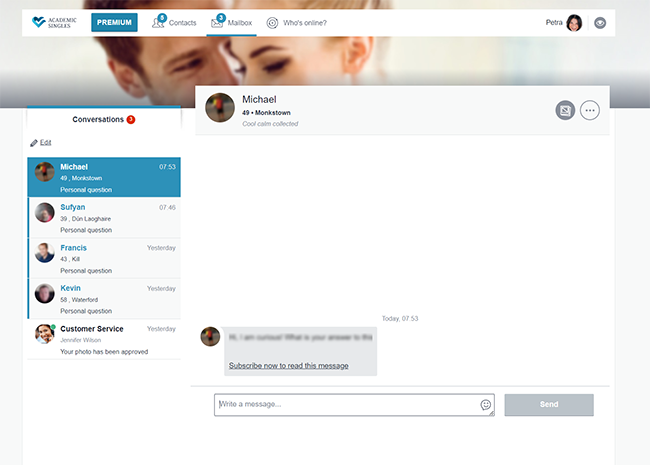The width and height of the screenshot is (650, 465).
Task: Click the Customer Service agent photo
Action: (x=44, y=334)
